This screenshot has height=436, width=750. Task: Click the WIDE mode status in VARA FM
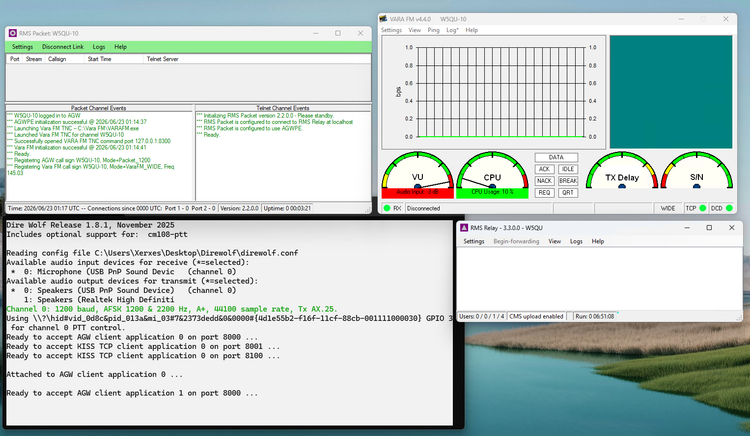click(668, 208)
